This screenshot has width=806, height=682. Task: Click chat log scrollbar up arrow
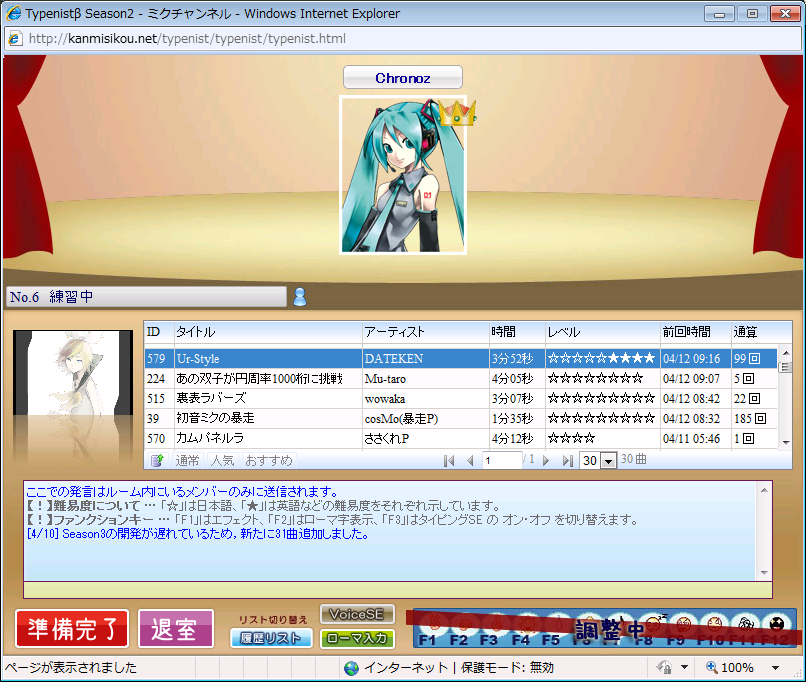tap(764, 490)
